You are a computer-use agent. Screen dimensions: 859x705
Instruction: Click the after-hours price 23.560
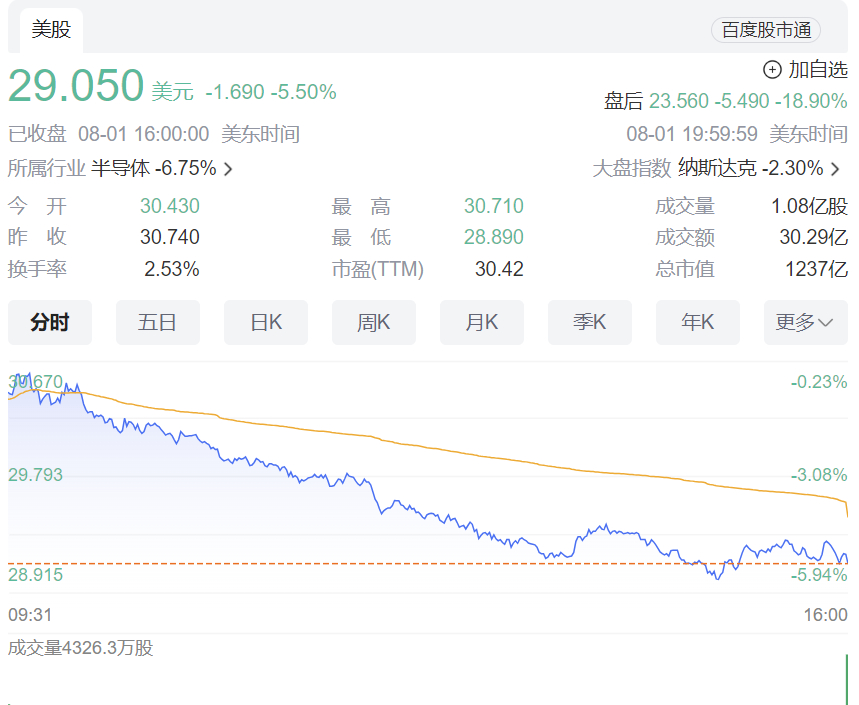pos(679,101)
